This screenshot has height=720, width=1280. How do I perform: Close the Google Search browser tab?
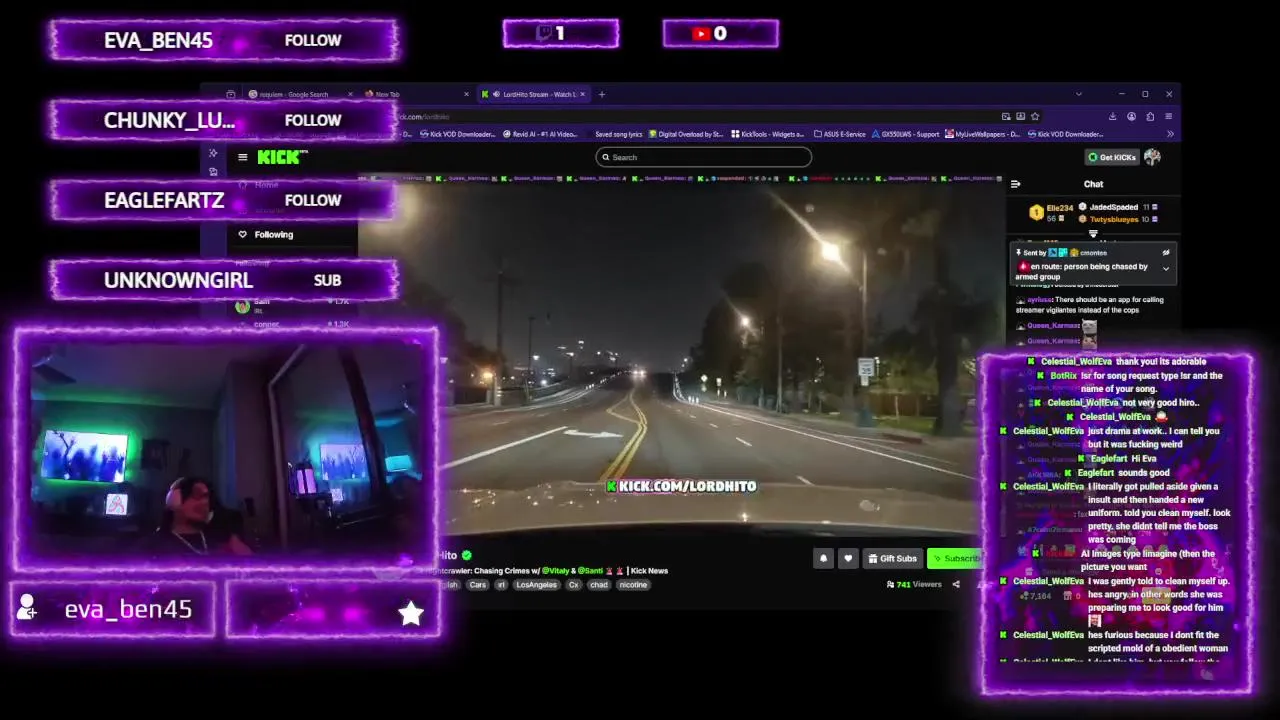pyautogui.click(x=350, y=94)
